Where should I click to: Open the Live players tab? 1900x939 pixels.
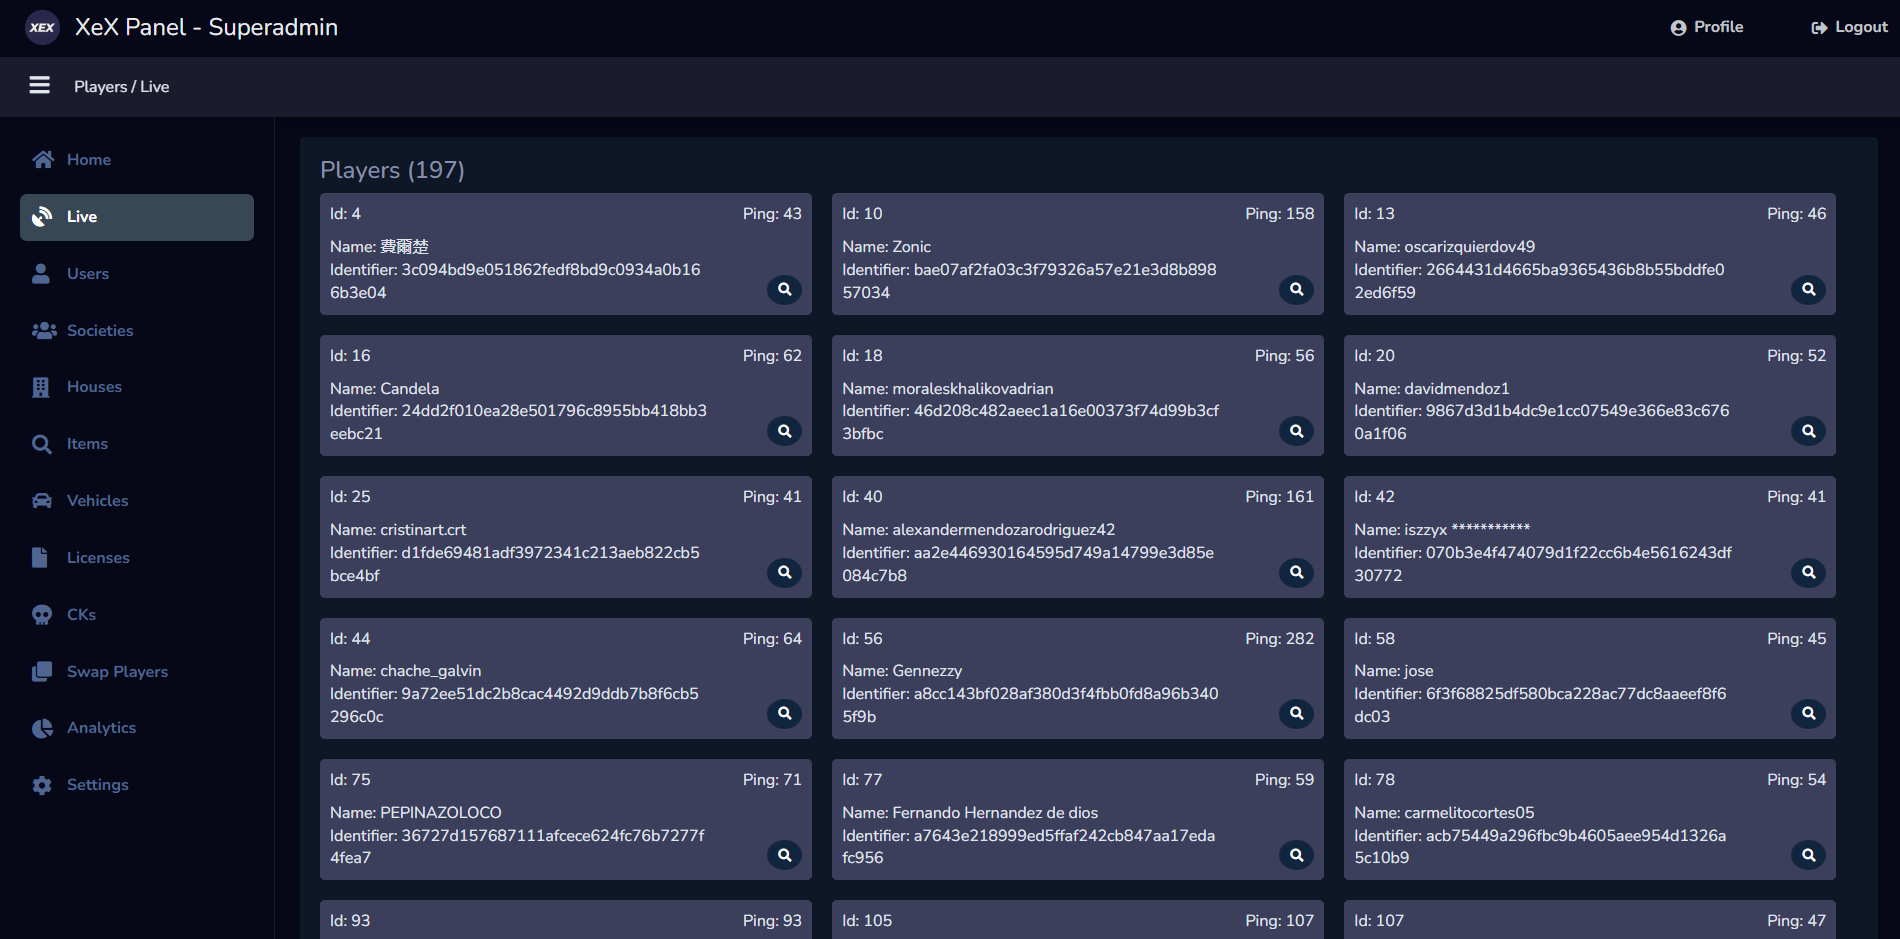81,217
